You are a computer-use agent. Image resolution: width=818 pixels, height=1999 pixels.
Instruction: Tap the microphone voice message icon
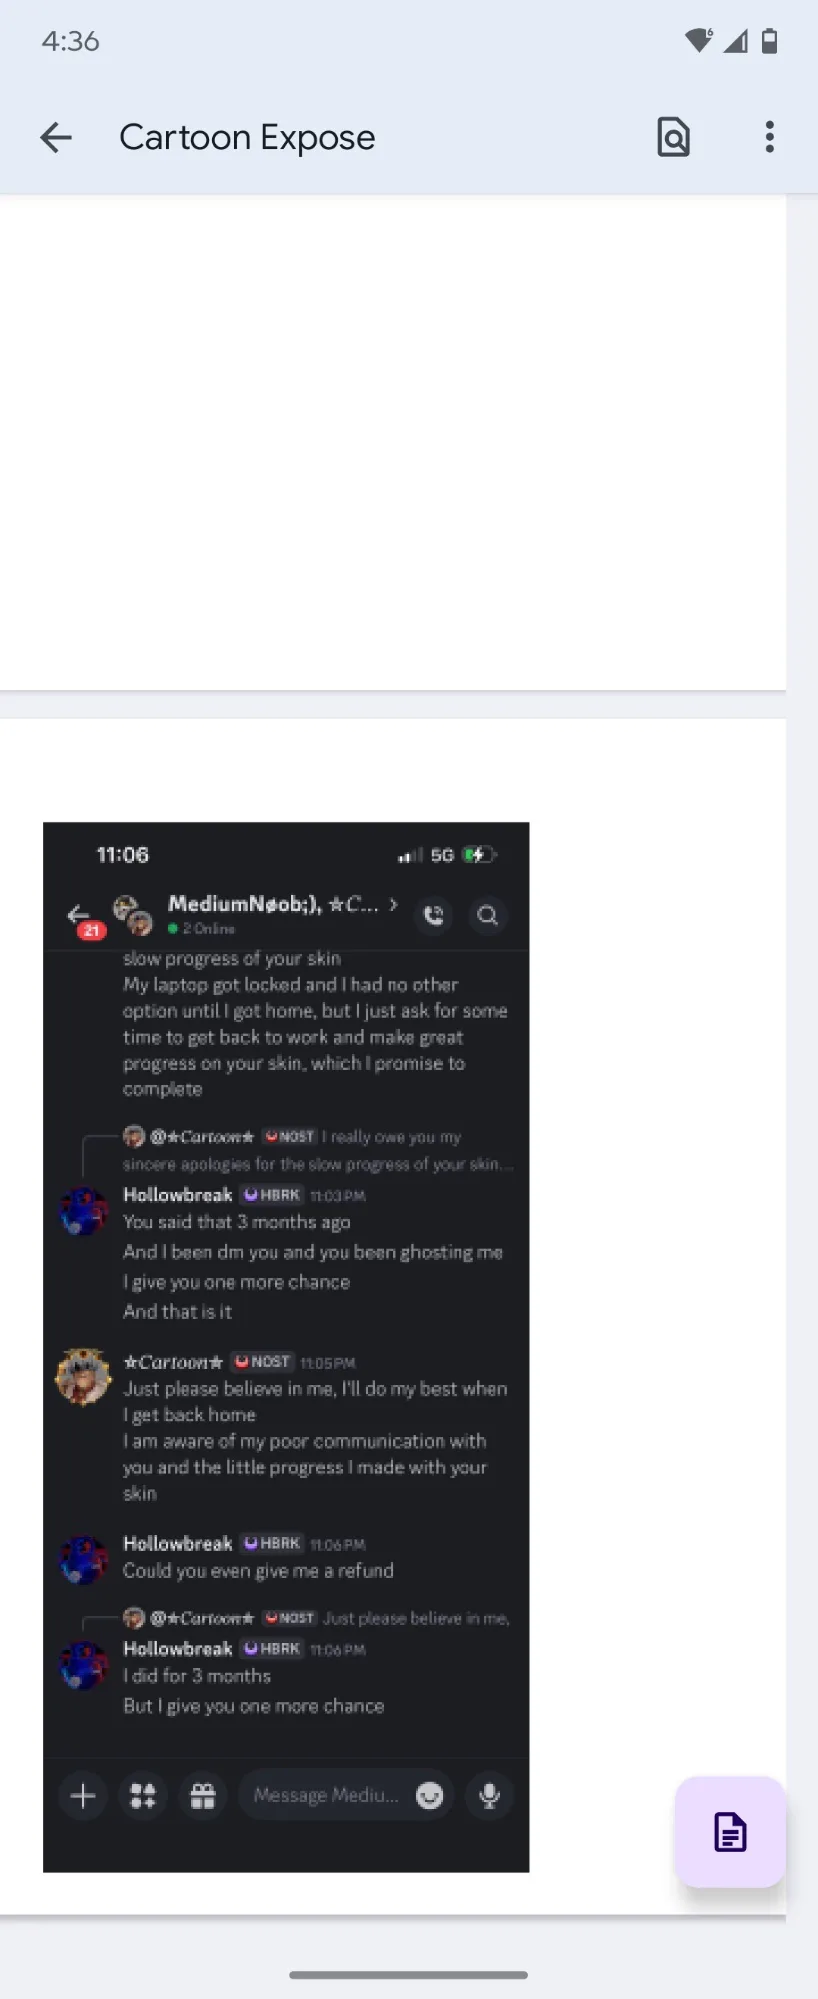coord(490,1796)
